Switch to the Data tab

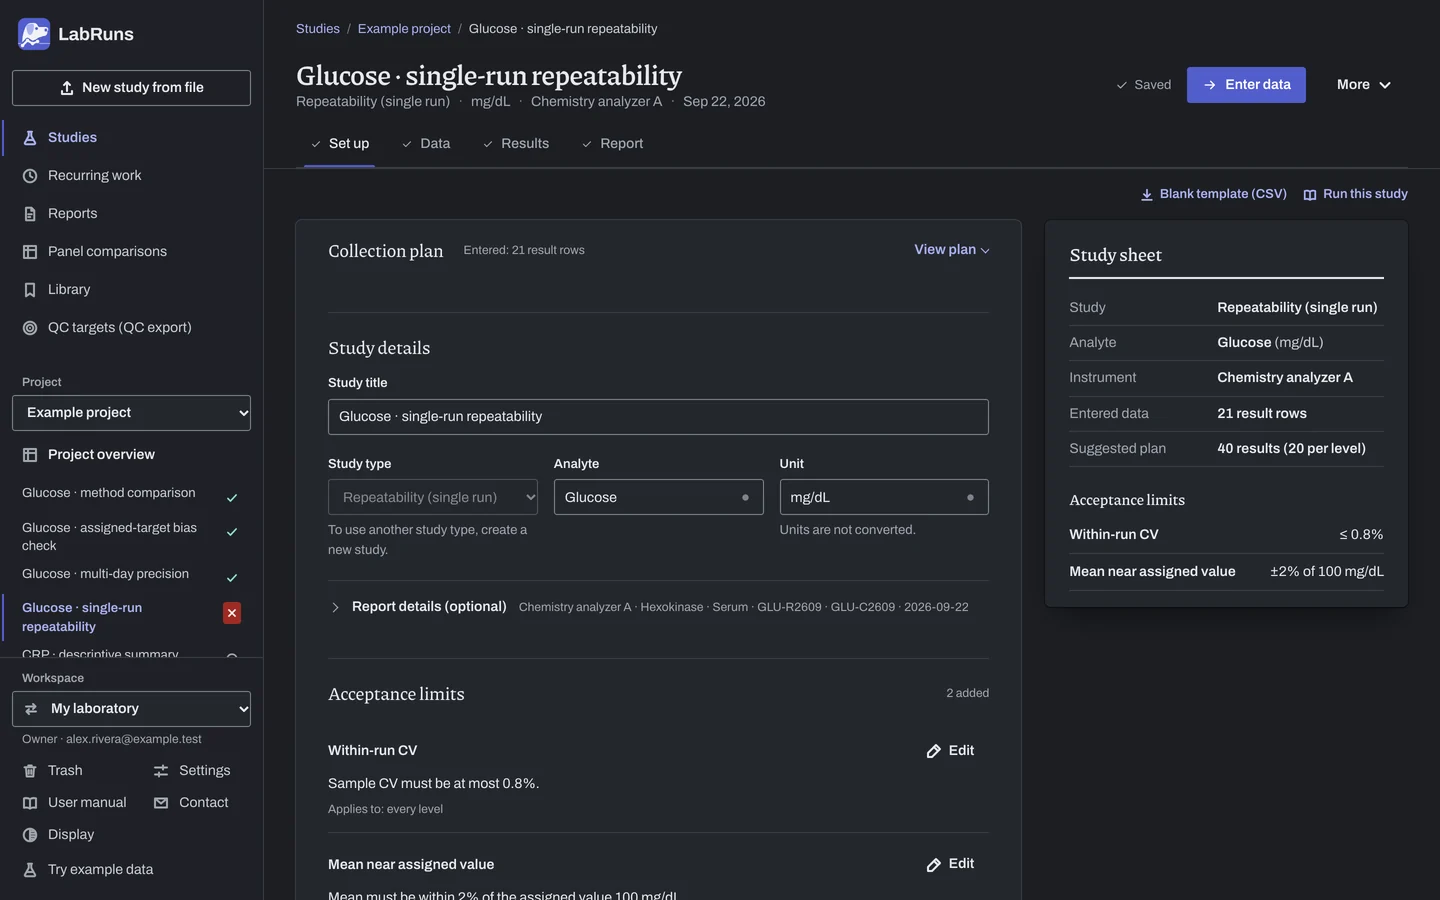tap(426, 144)
